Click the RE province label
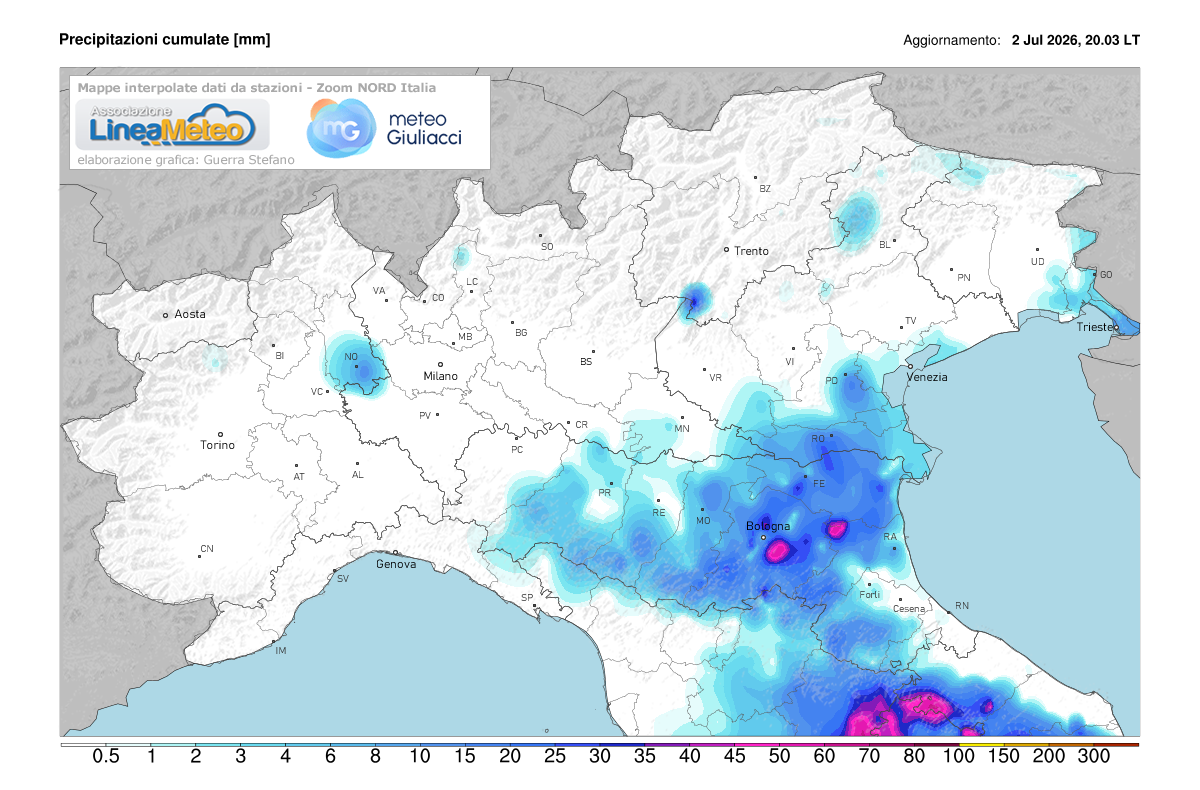This screenshot has height=790, width=1200. click(x=659, y=512)
